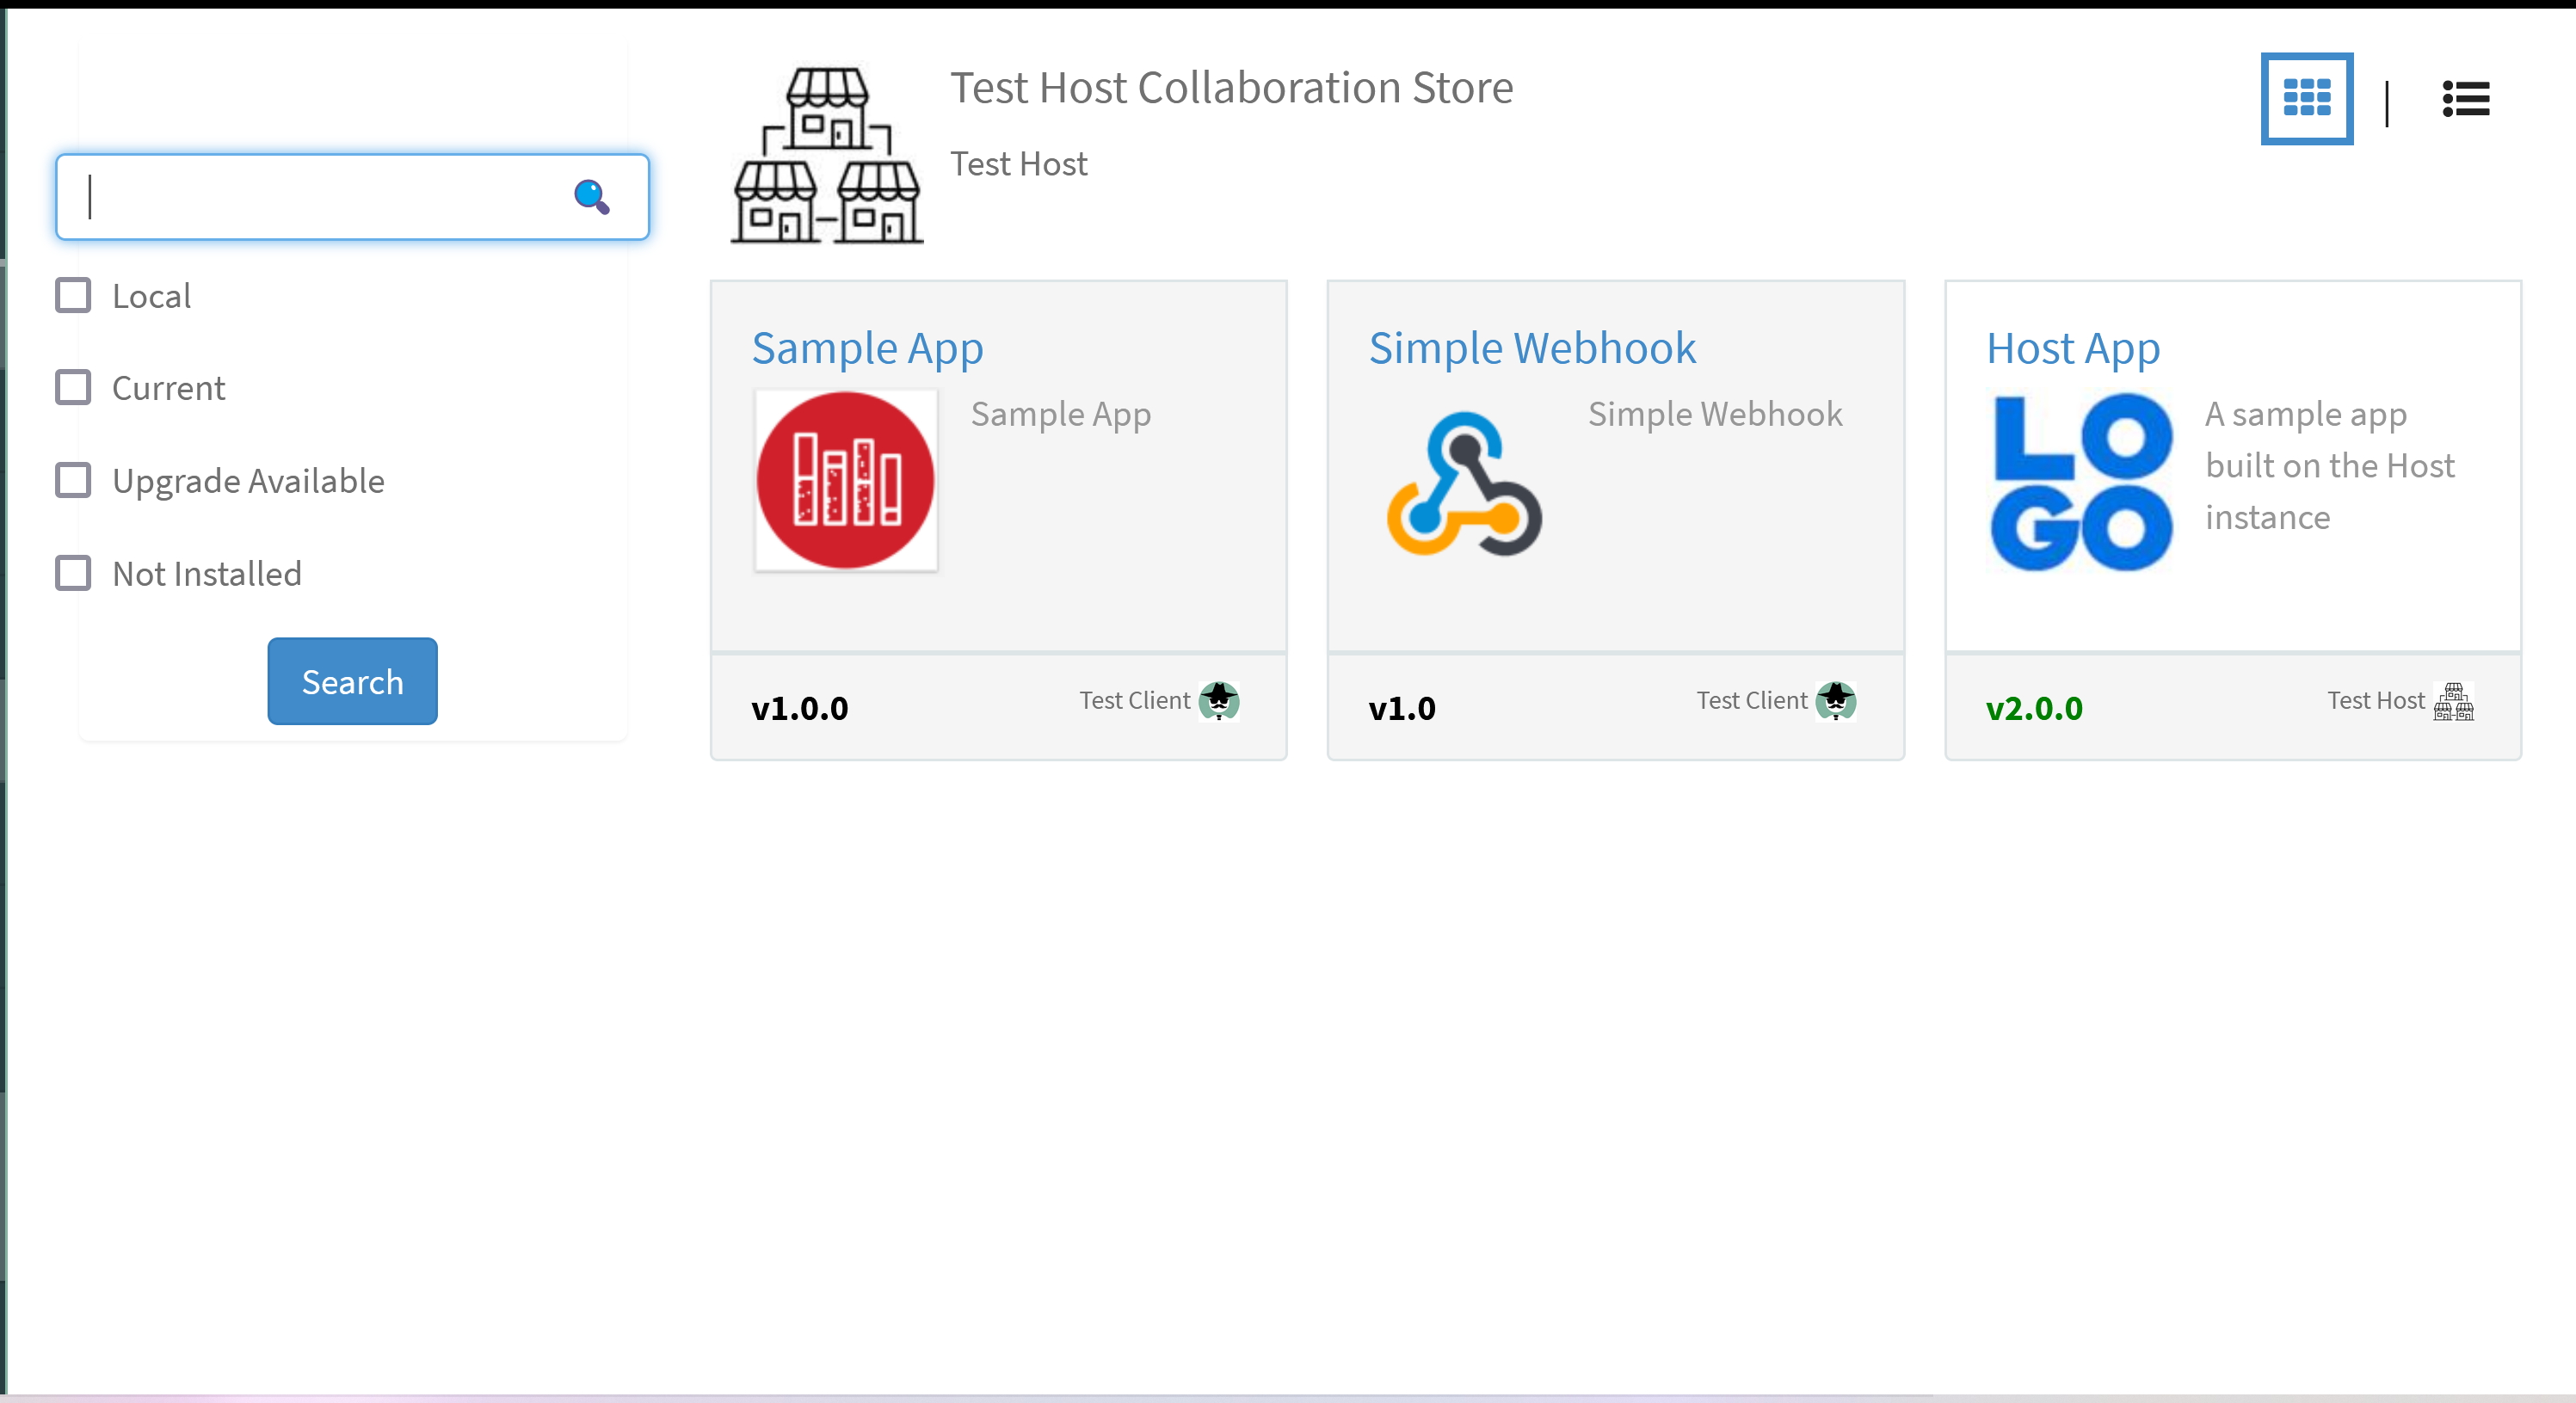Screen dimensions: 2576x1403
Task: Switch to list view layout
Action: (x=2464, y=98)
